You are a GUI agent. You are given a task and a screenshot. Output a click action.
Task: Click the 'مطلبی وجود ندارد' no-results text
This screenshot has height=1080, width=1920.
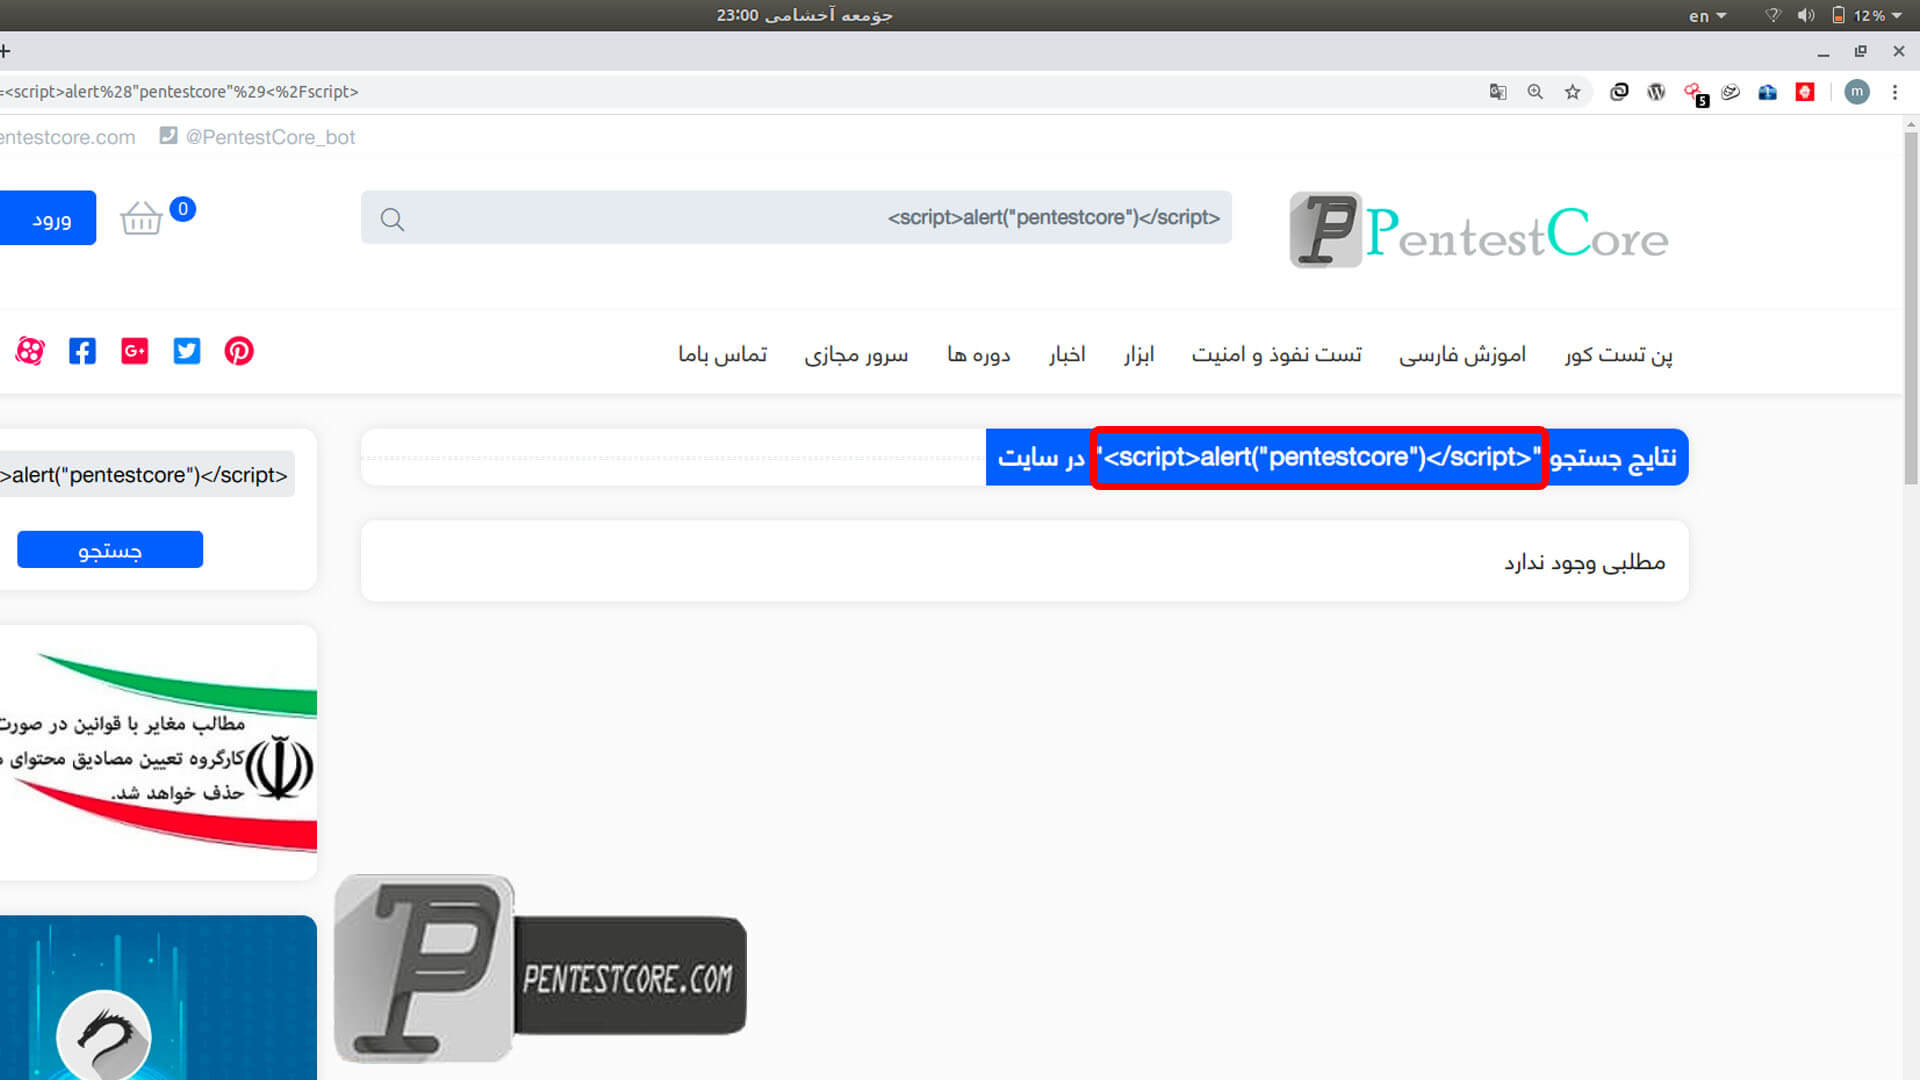(1585, 562)
